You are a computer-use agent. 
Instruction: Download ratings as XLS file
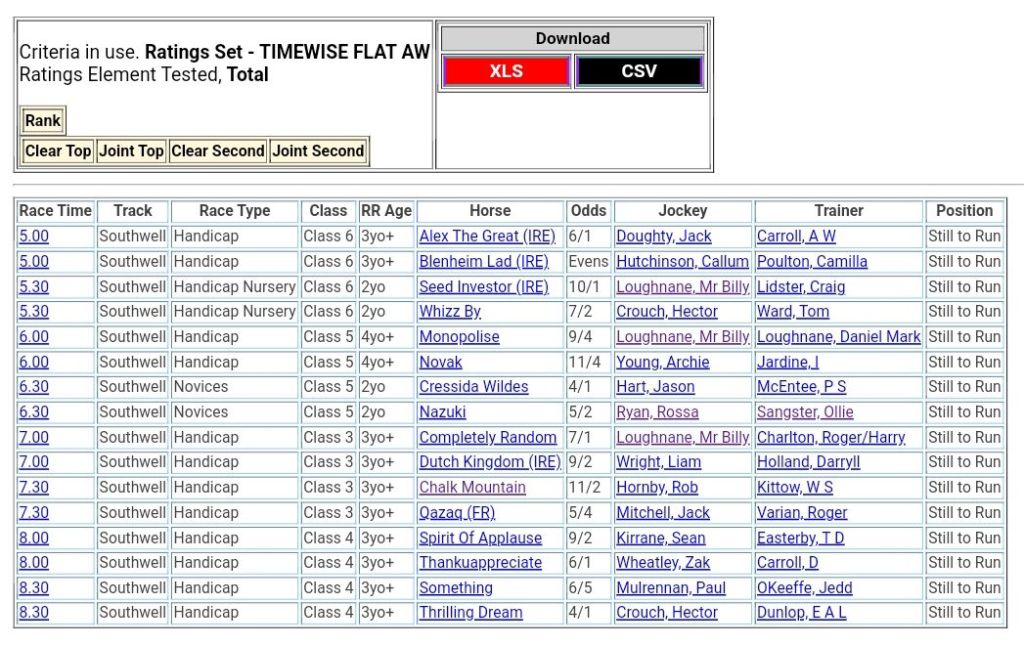coord(506,72)
